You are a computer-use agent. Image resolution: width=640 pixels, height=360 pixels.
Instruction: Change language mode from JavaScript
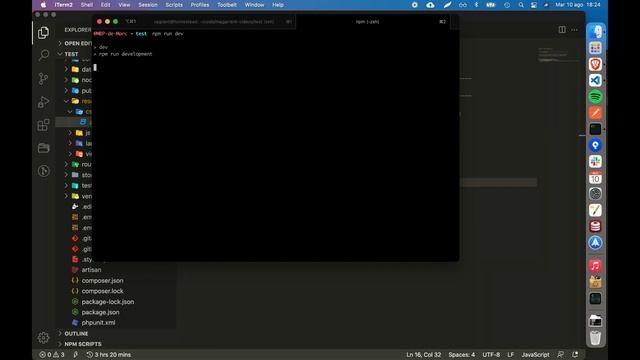pos(535,355)
